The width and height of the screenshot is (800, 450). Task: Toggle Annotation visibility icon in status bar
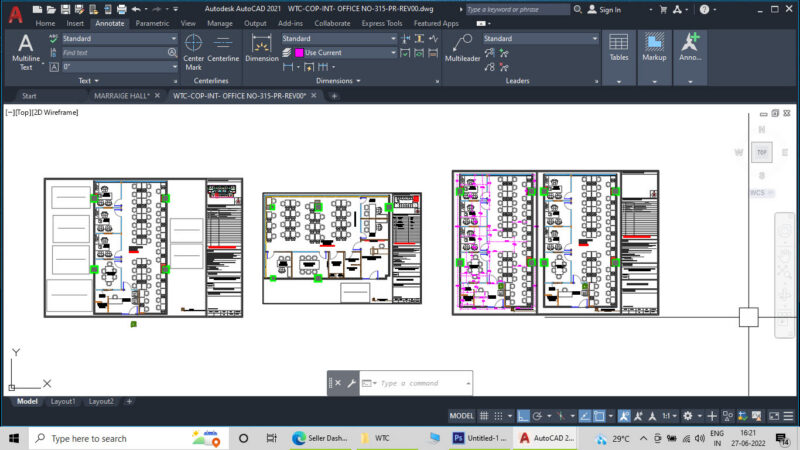pyautogui.click(x=624, y=416)
